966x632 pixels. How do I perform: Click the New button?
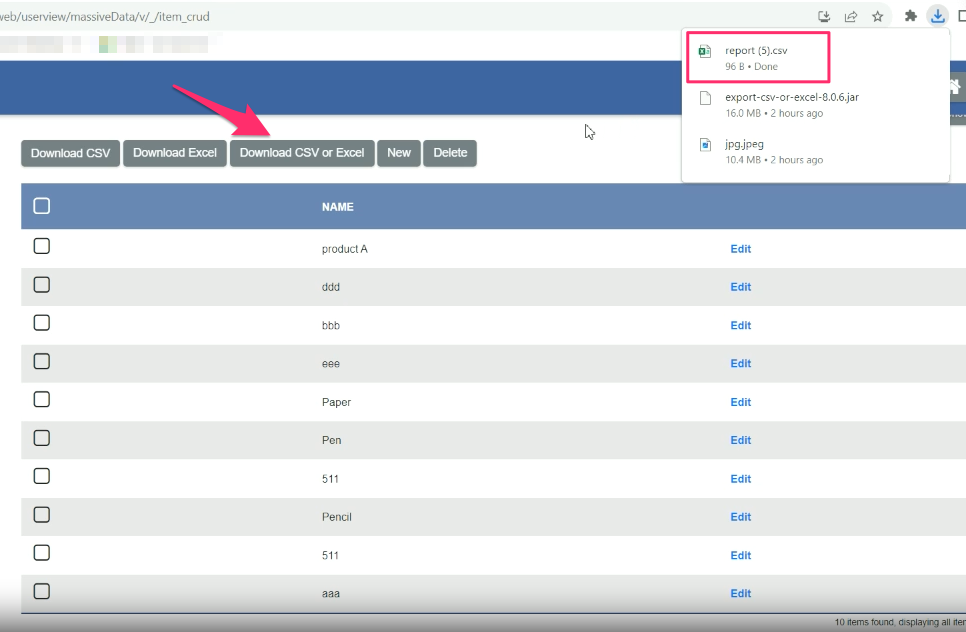pyautogui.click(x=399, y=153)
